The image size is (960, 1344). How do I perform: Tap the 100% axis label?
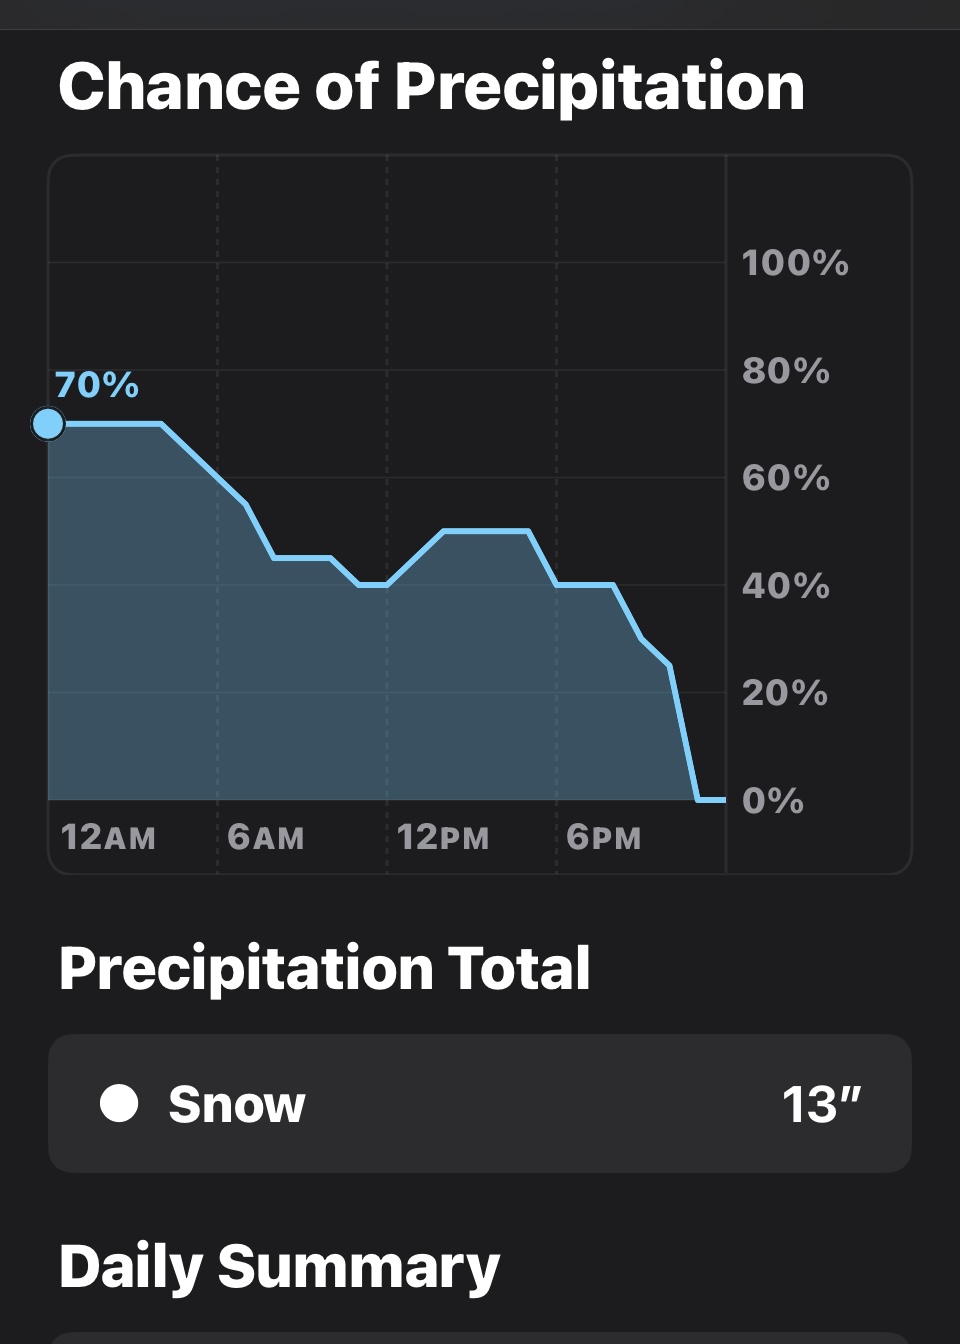point(795,263)
